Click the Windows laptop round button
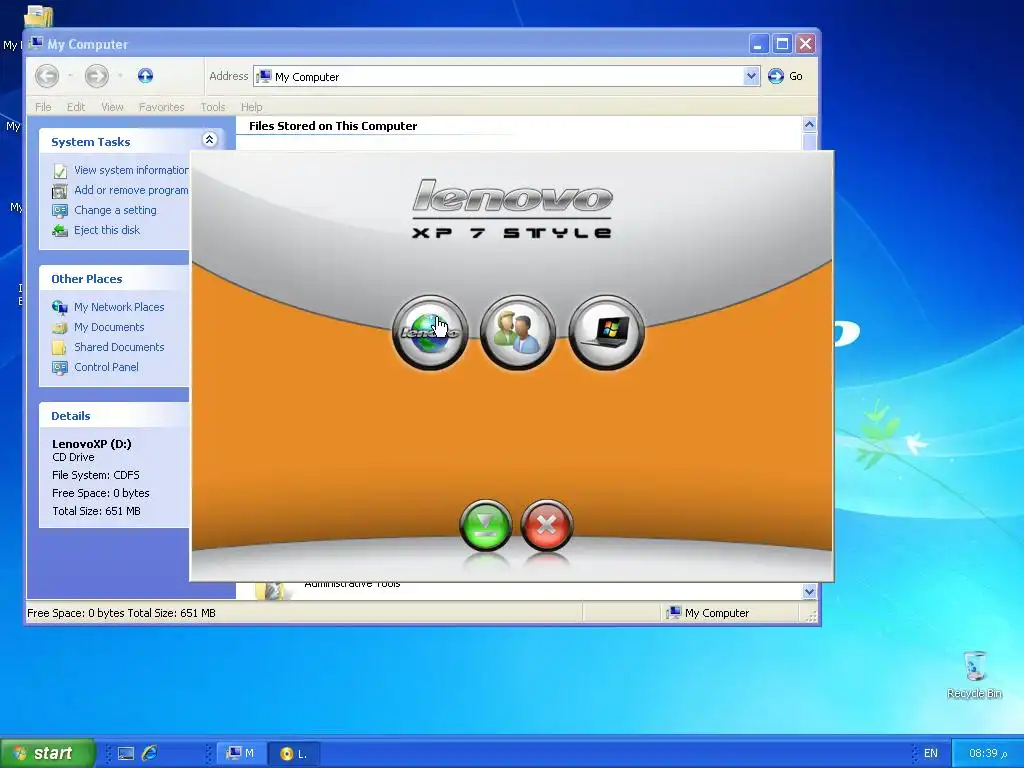Image resolution: width=1024 pixels, height=768 pixels. [x=607, y=333]
